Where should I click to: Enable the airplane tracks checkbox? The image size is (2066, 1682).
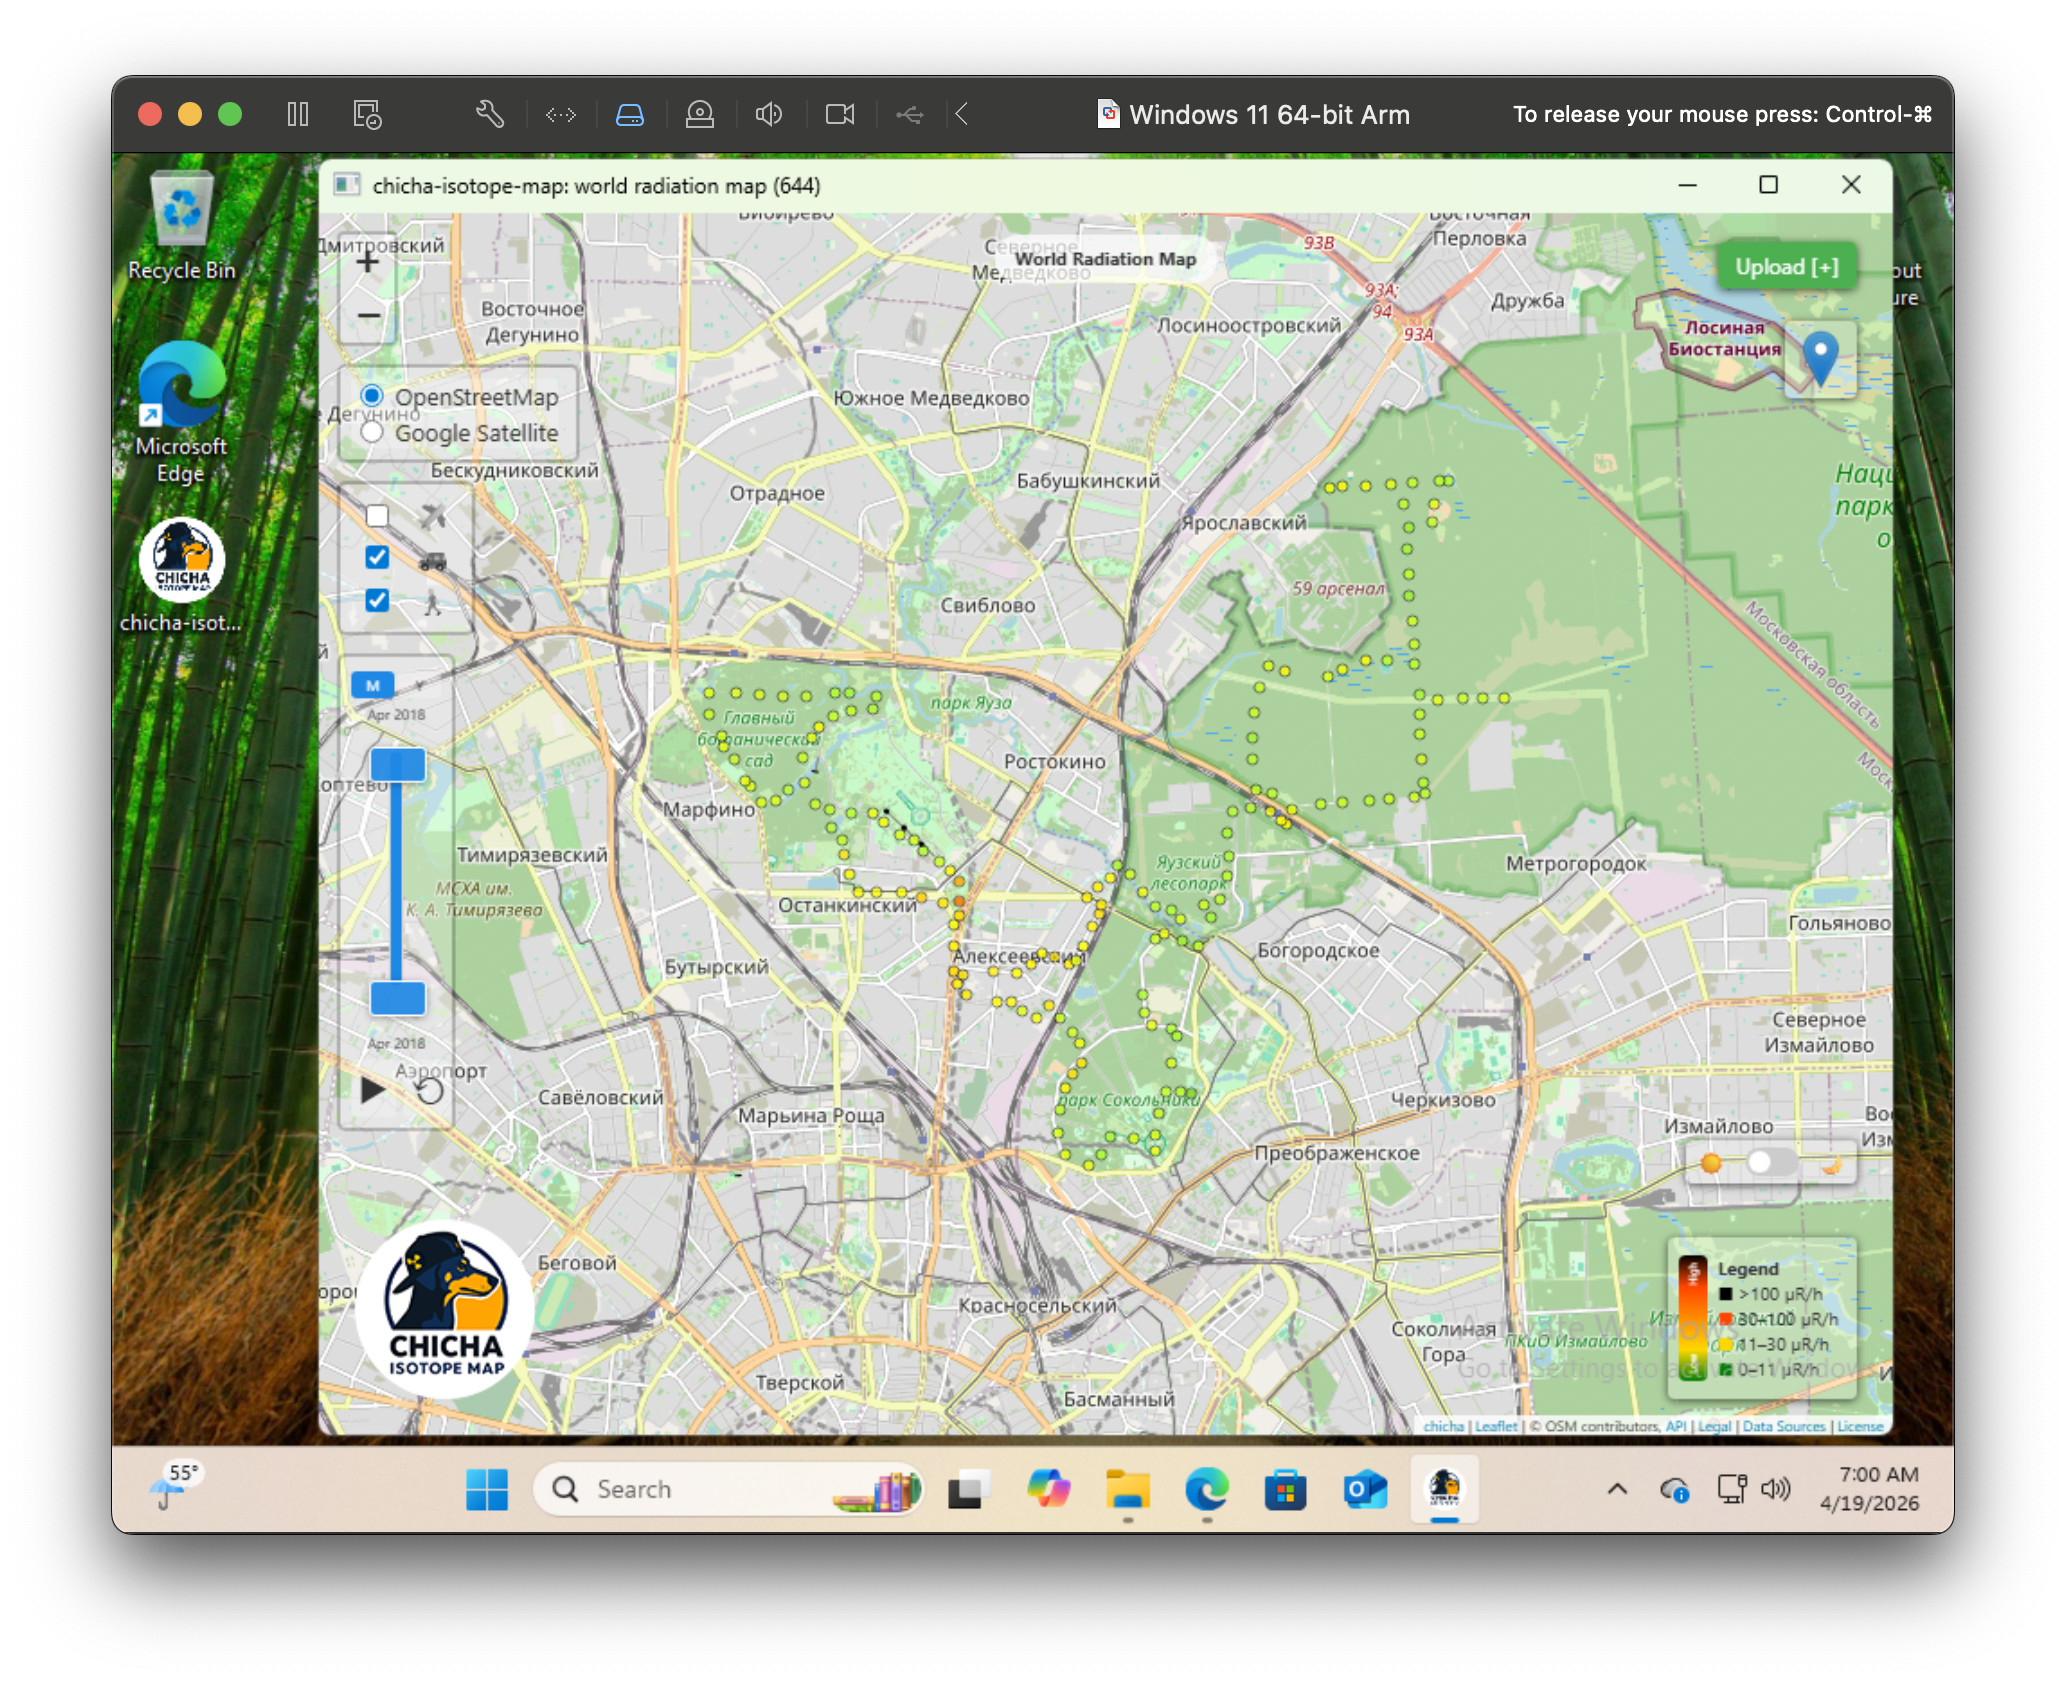(x=377, y=516)
